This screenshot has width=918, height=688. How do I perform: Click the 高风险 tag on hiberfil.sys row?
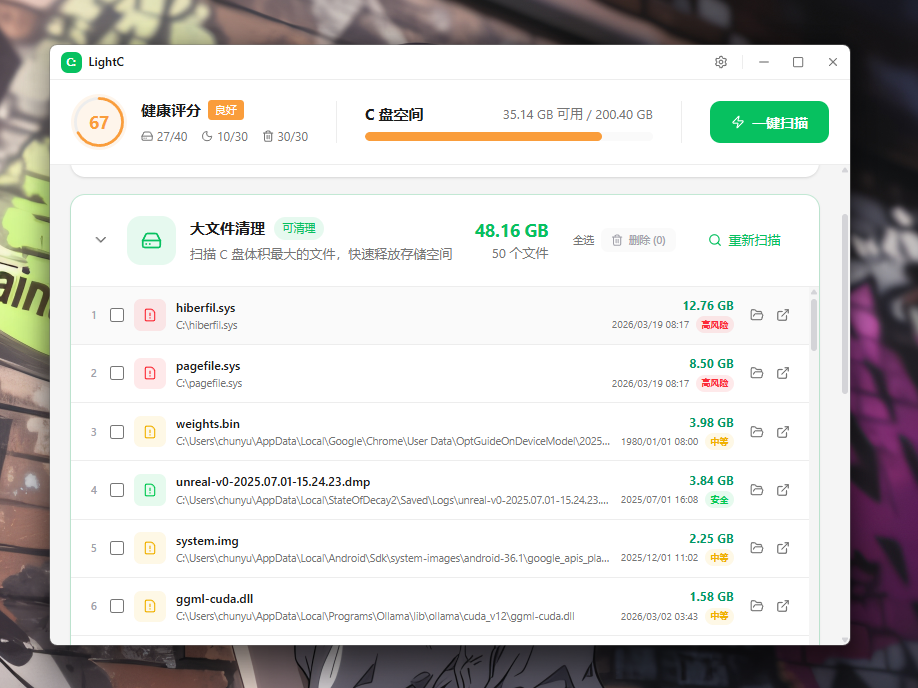click(715, 325)
